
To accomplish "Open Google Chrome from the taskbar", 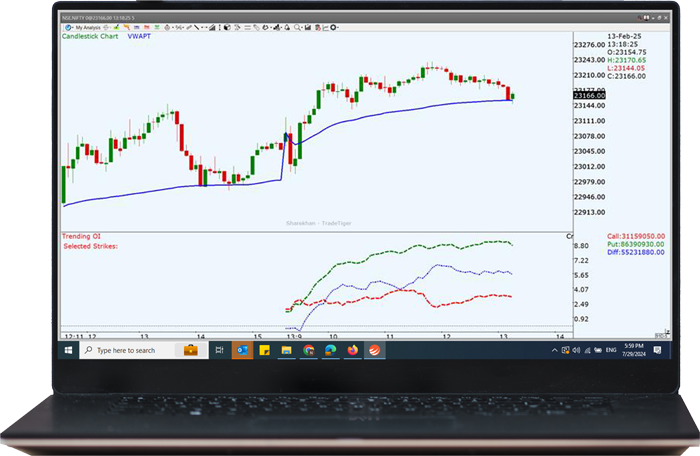I will (308, 351).
